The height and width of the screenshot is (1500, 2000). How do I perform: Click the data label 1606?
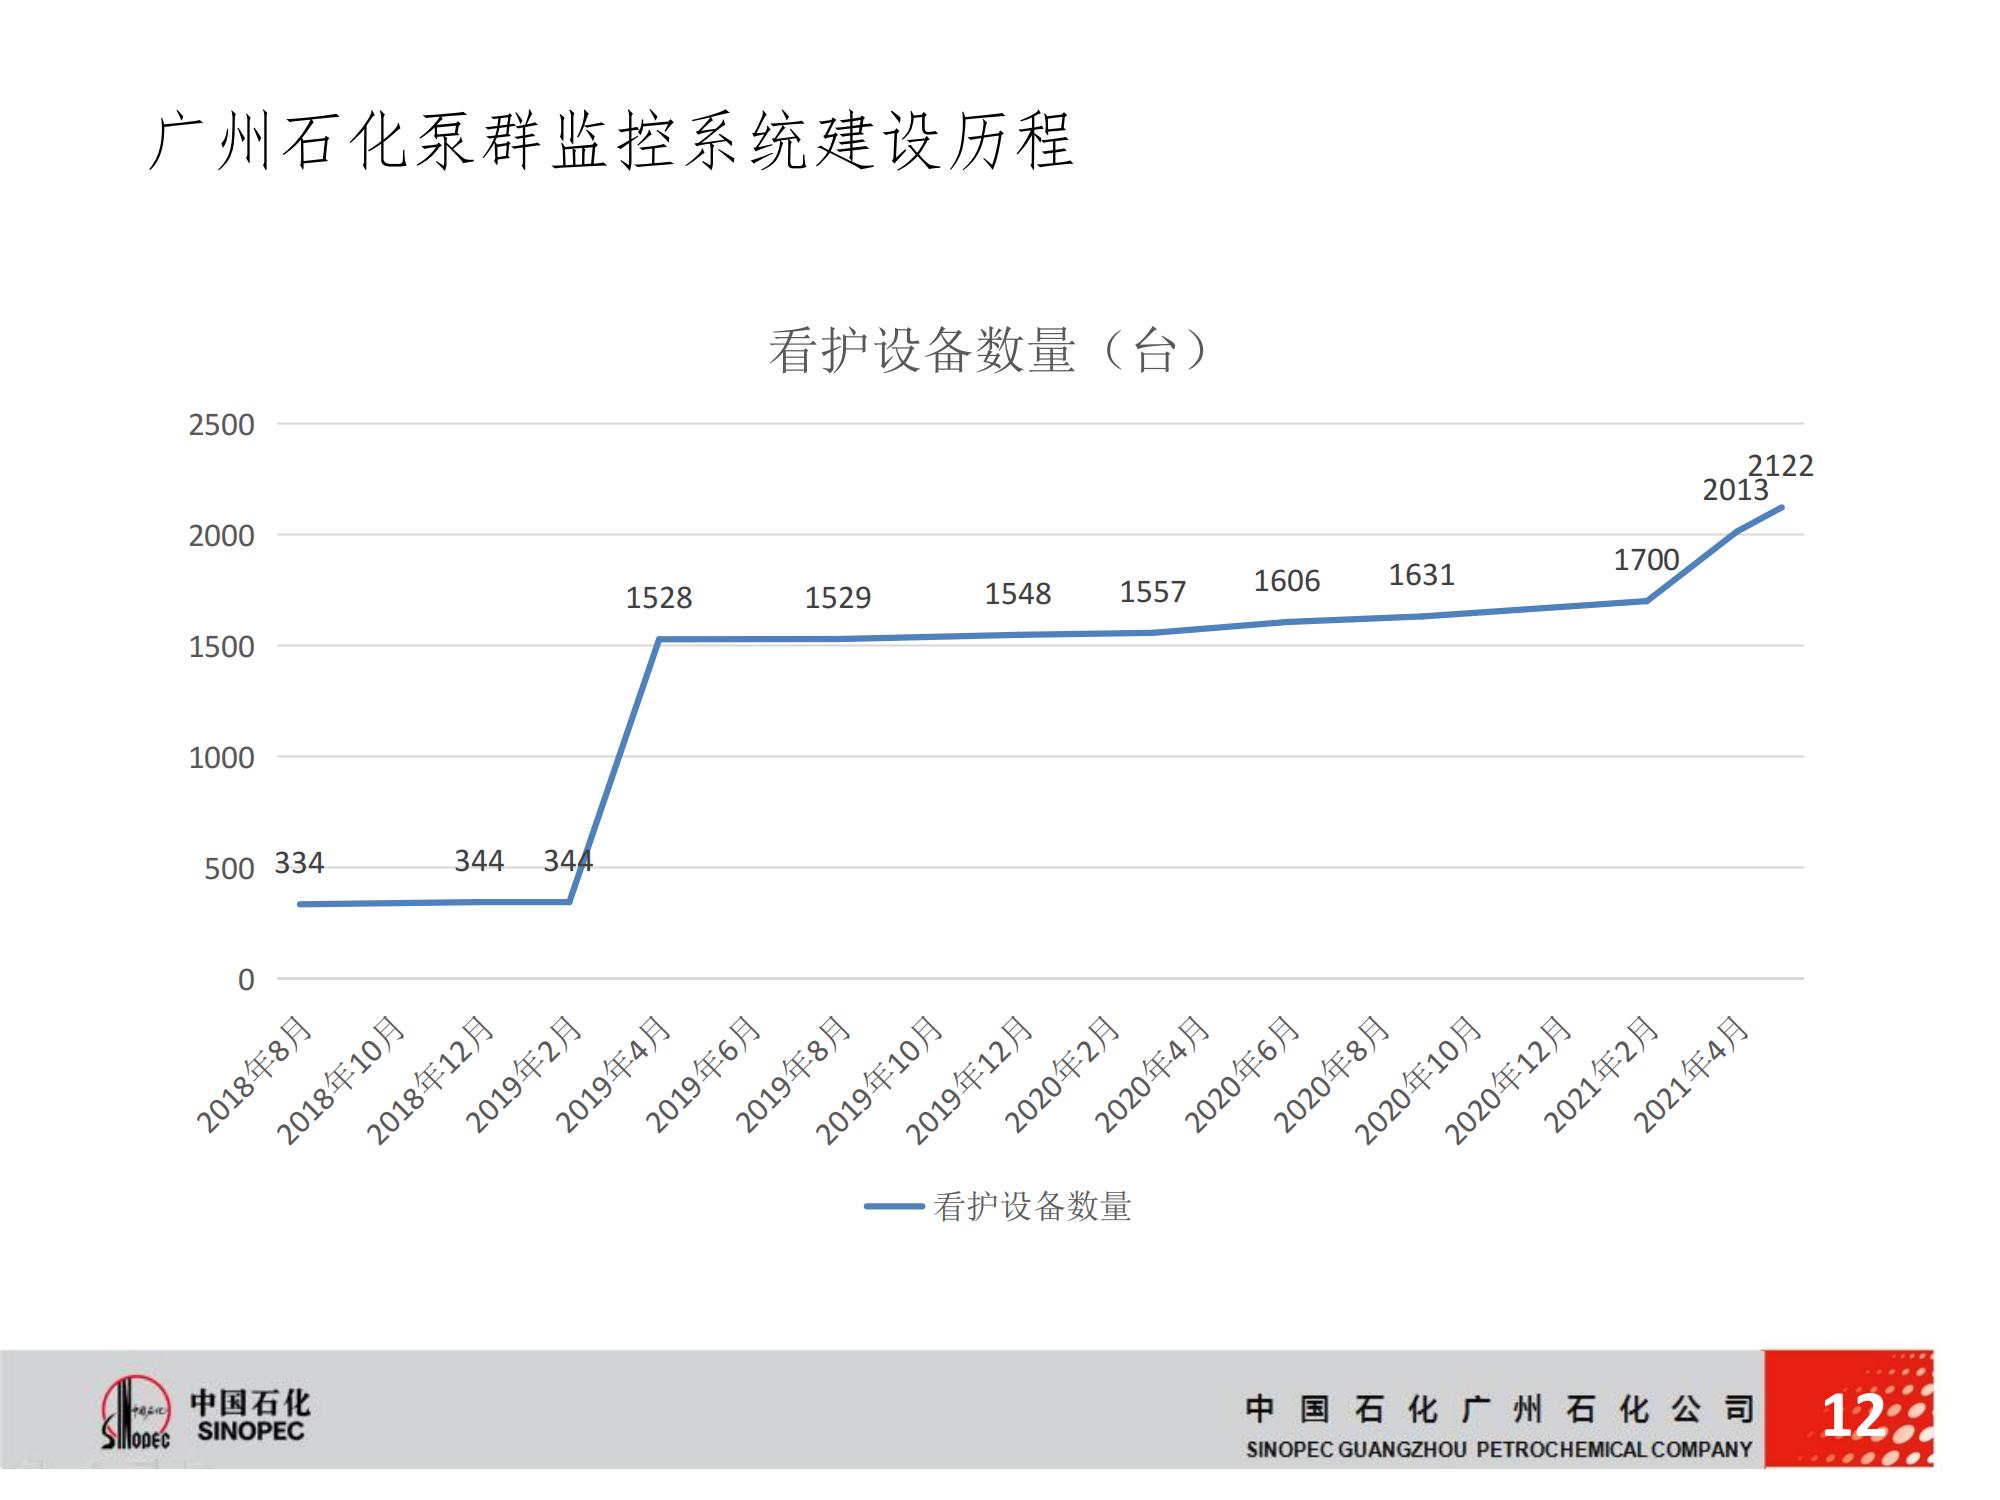point(1287,581)
